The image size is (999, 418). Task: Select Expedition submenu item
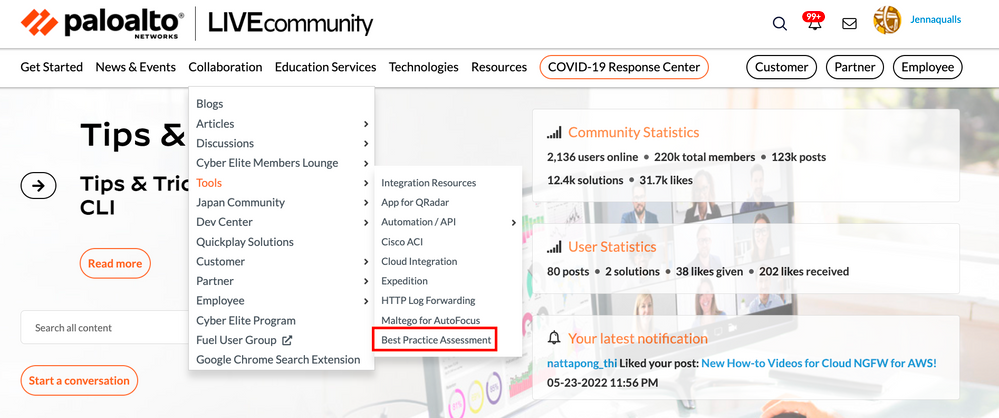pyautogui.click(x=405, y=281)
